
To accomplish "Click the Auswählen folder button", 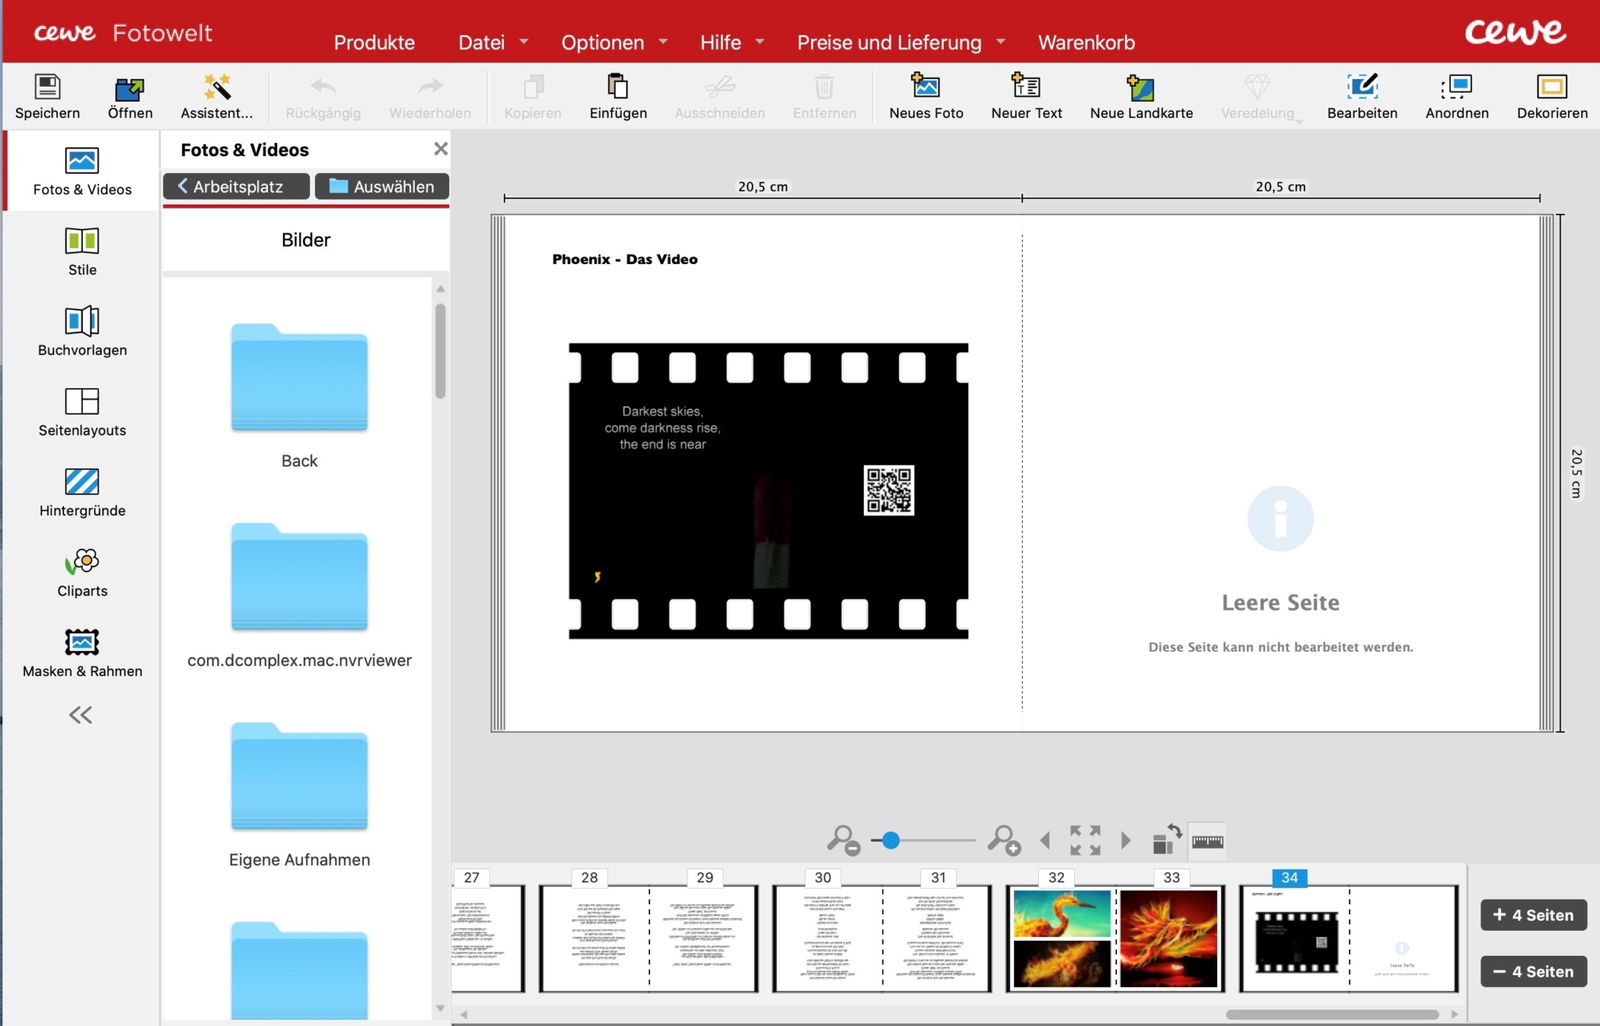I will pos(382,187).
